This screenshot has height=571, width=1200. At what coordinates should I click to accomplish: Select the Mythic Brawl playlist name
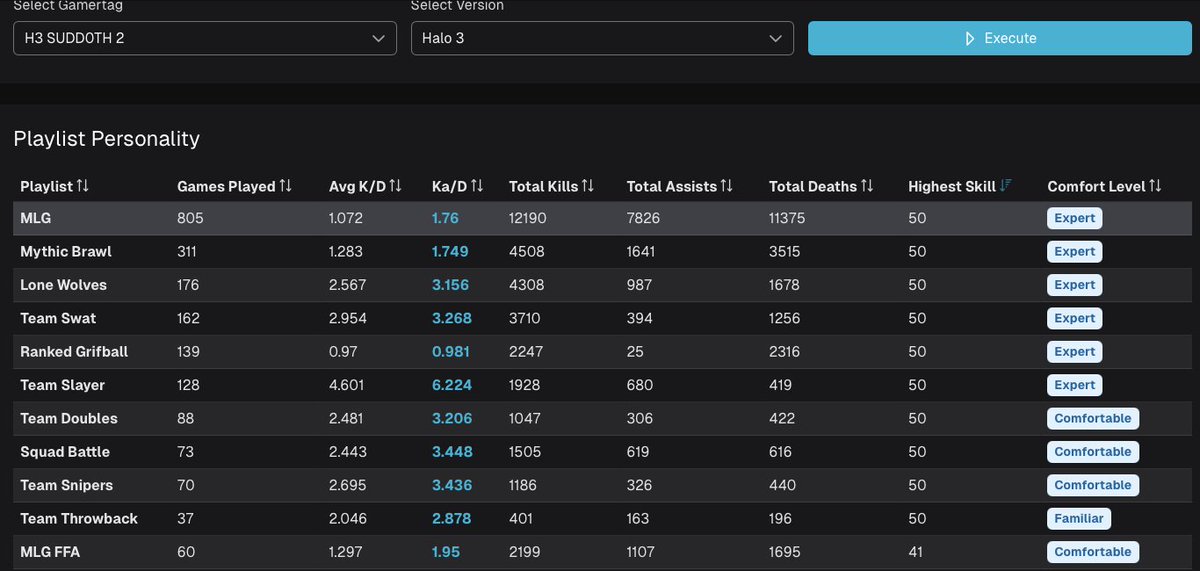click(x=66, y=251)
